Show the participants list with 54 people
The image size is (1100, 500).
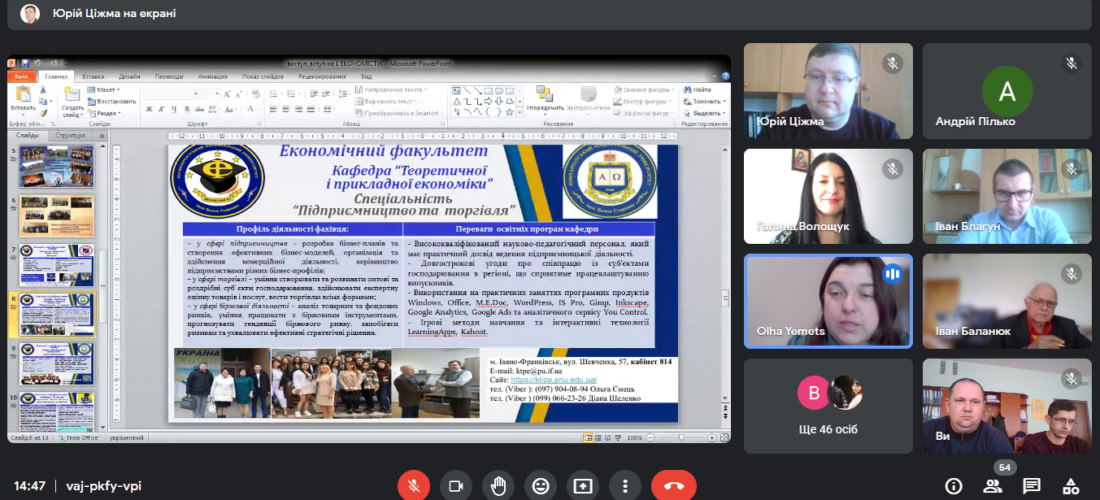tap(992, 486)
